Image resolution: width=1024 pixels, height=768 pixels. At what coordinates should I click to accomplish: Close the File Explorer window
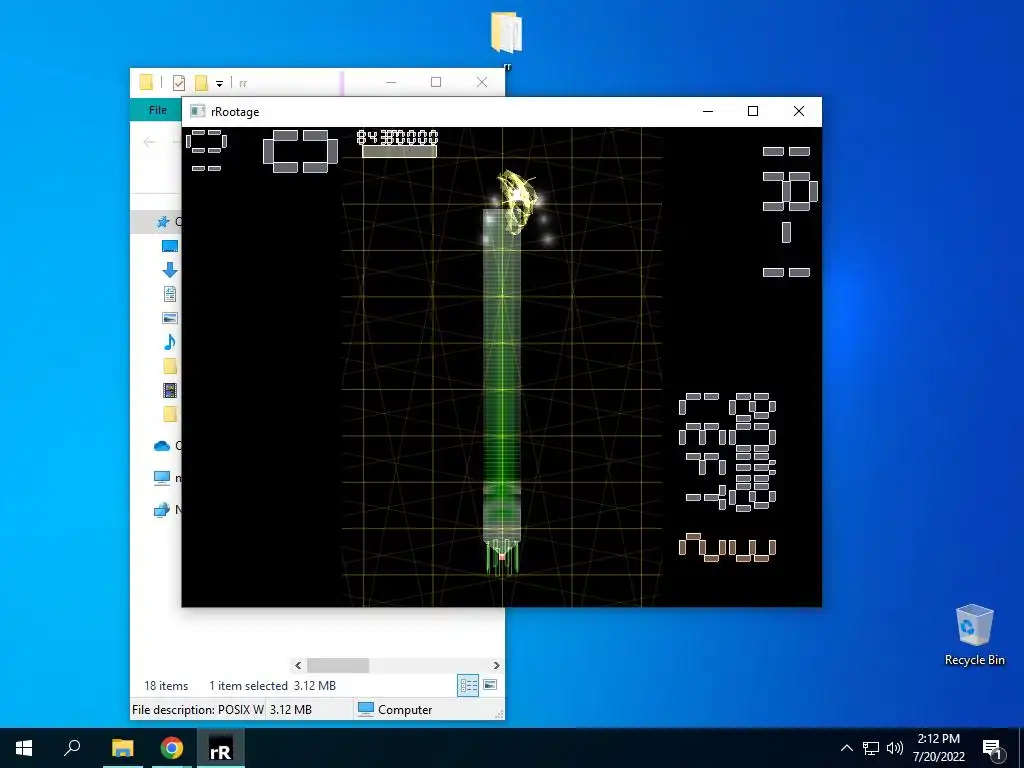482,82
